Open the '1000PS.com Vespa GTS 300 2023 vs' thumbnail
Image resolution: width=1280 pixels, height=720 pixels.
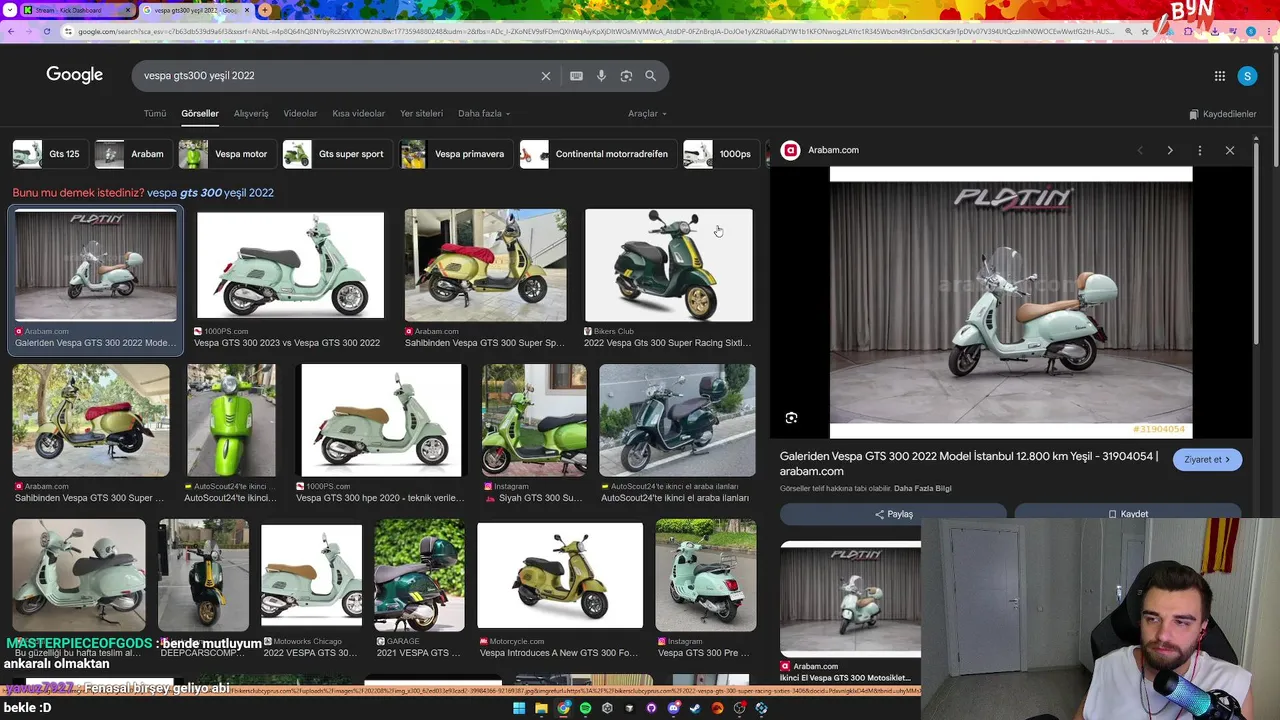pos(290,265)
